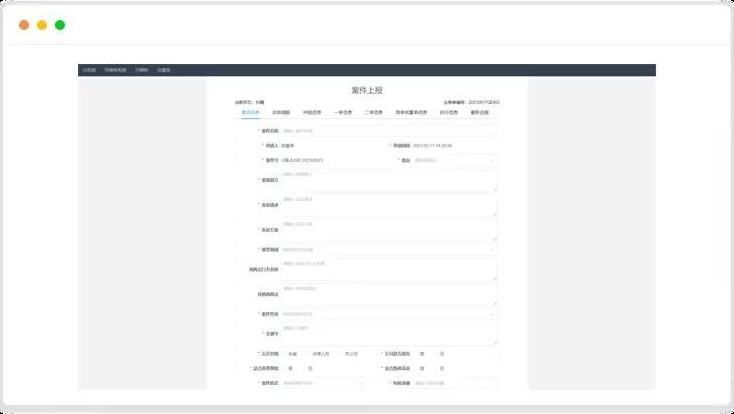Select 否 in the row below 公司是否原告

(x=440, y=369)
